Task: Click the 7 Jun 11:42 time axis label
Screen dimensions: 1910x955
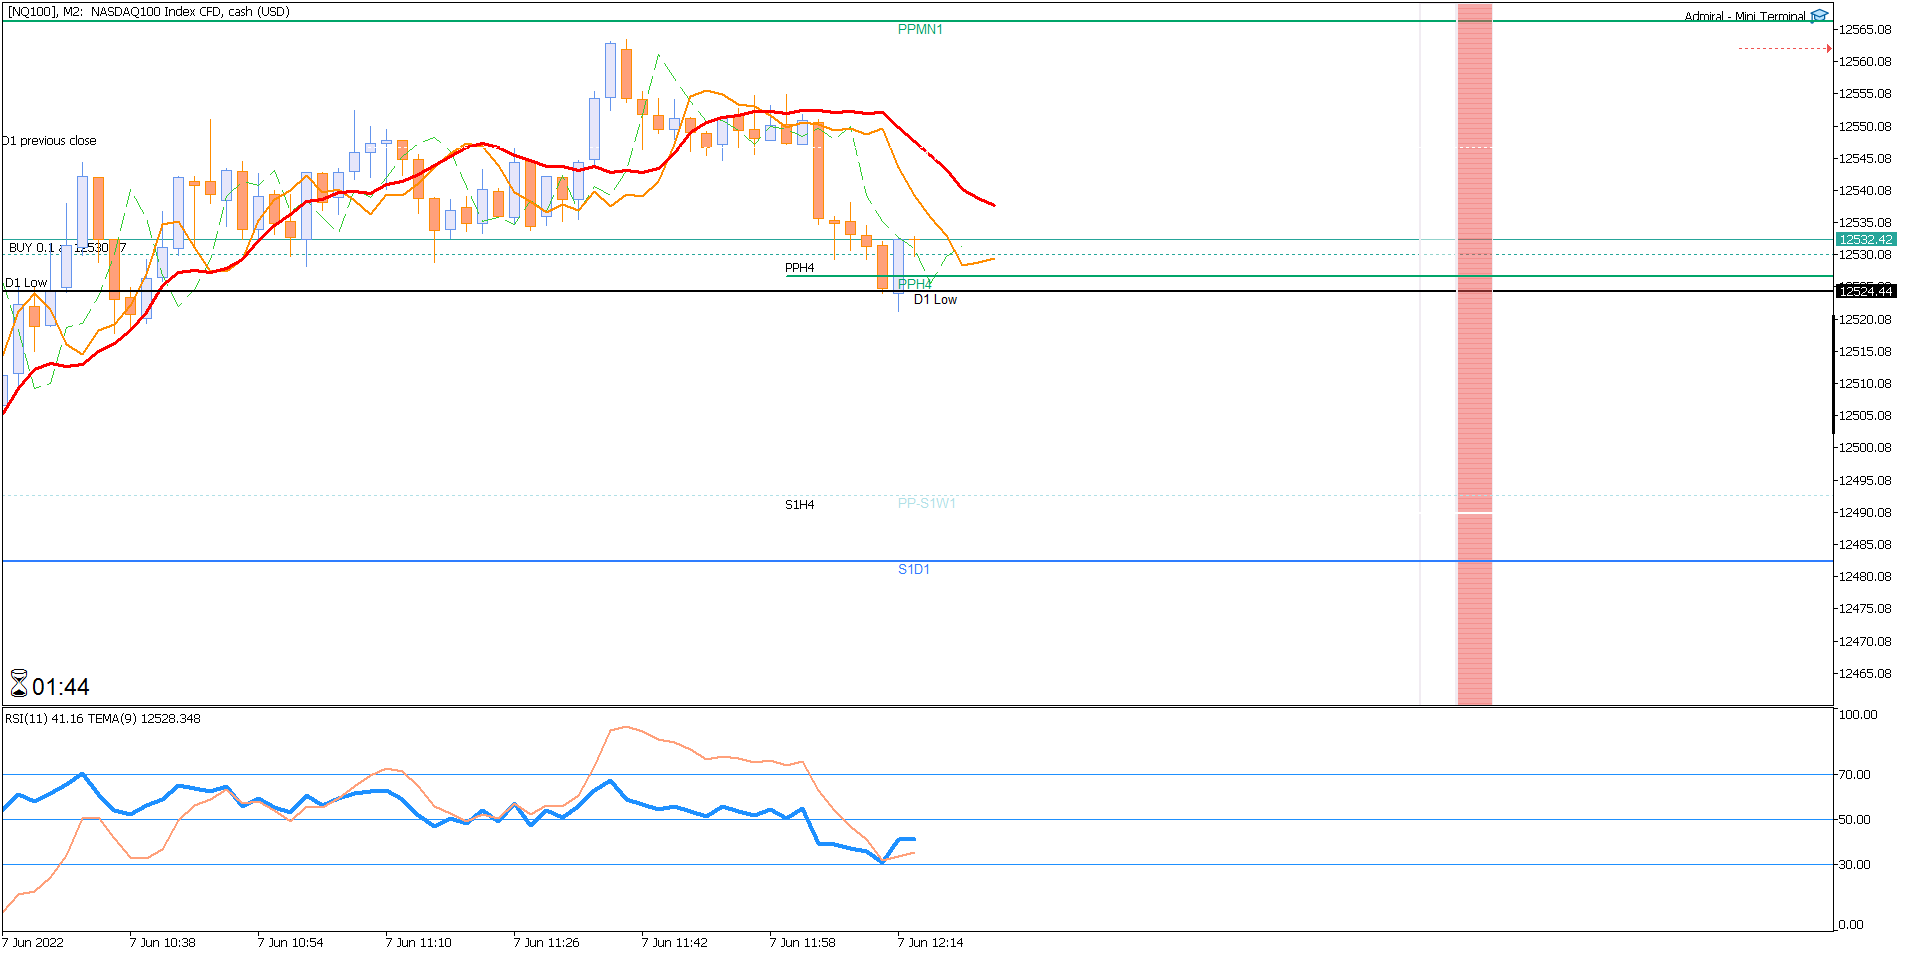Action: point(674,942)
